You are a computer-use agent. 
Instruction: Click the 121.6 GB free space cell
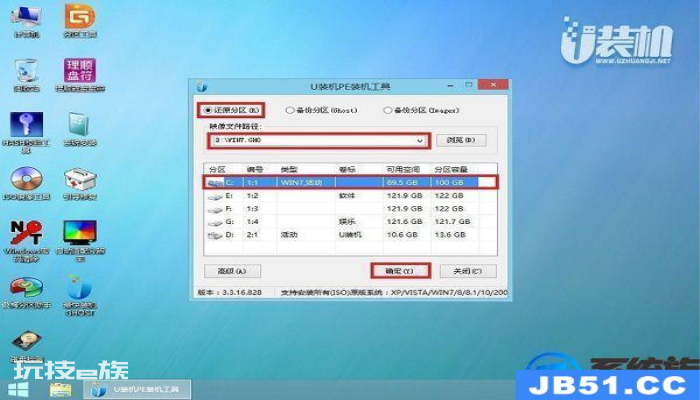pyautogui.click(x=404, y=221)
